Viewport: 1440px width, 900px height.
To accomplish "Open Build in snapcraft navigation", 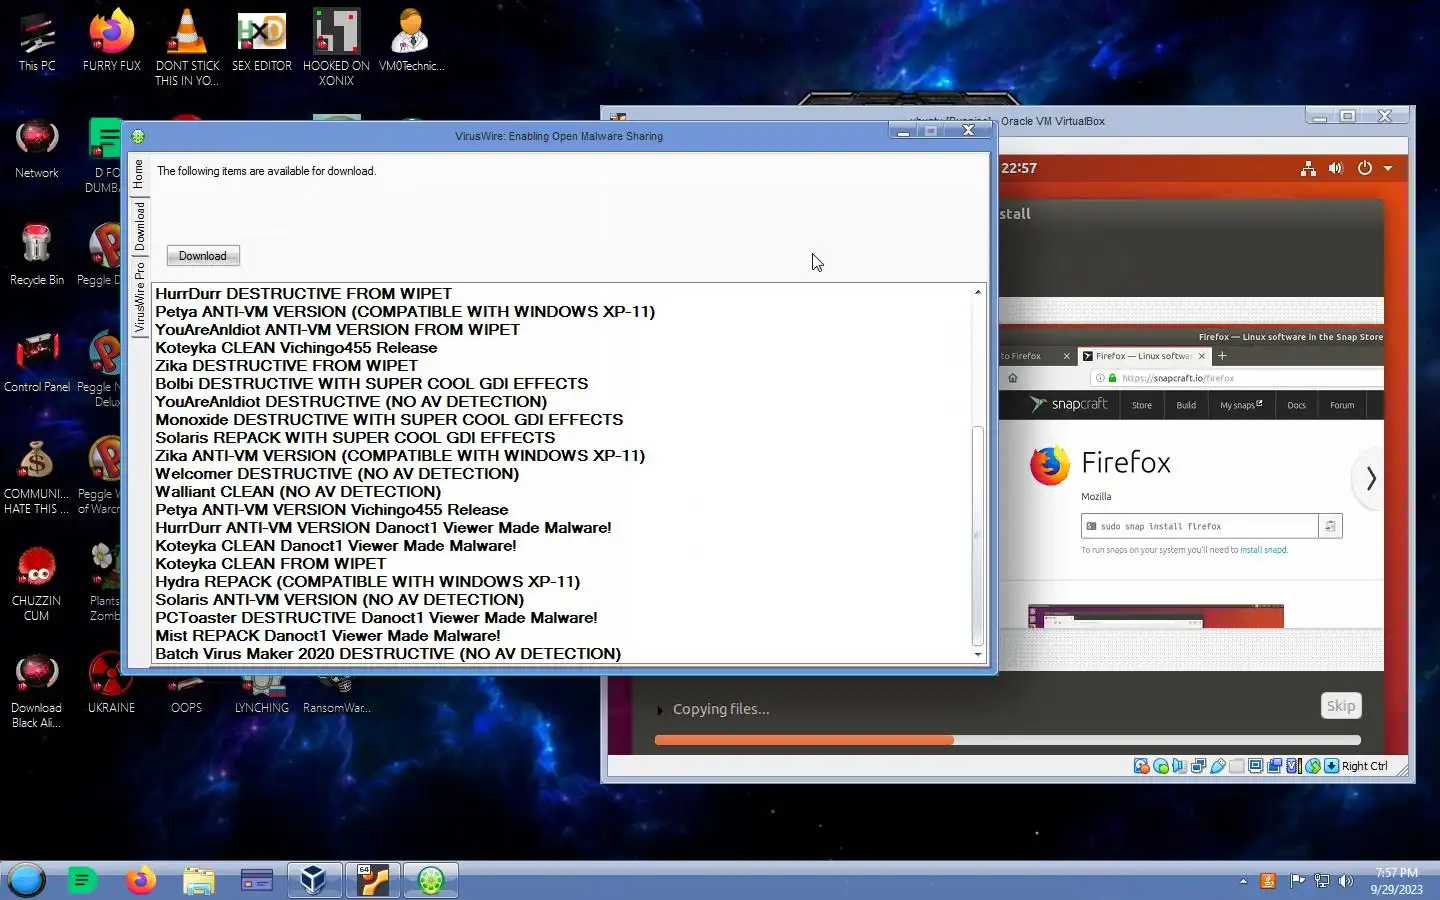I will click(x=1186, y=405).
